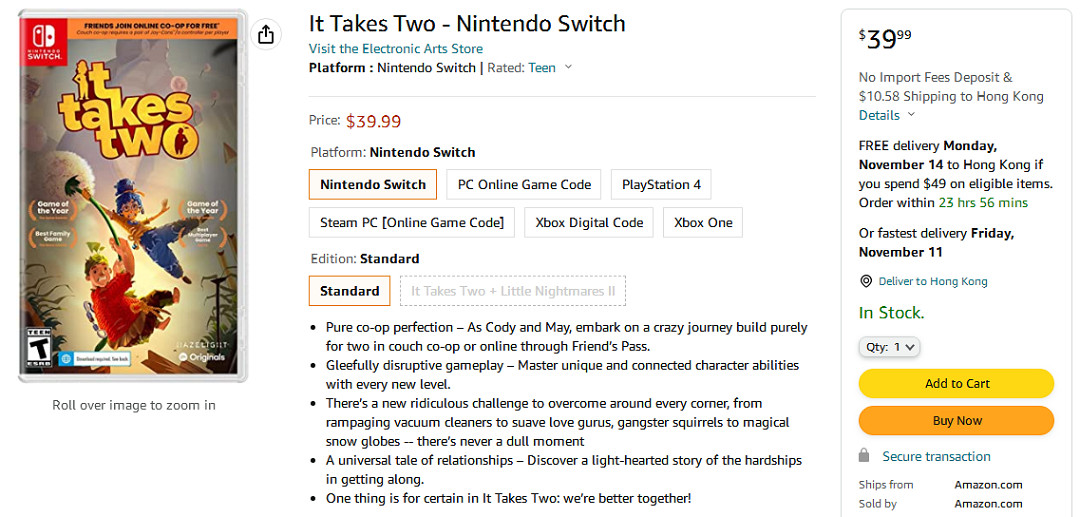
Task: Click the share icon beside product image
Action: pos(265,35)
